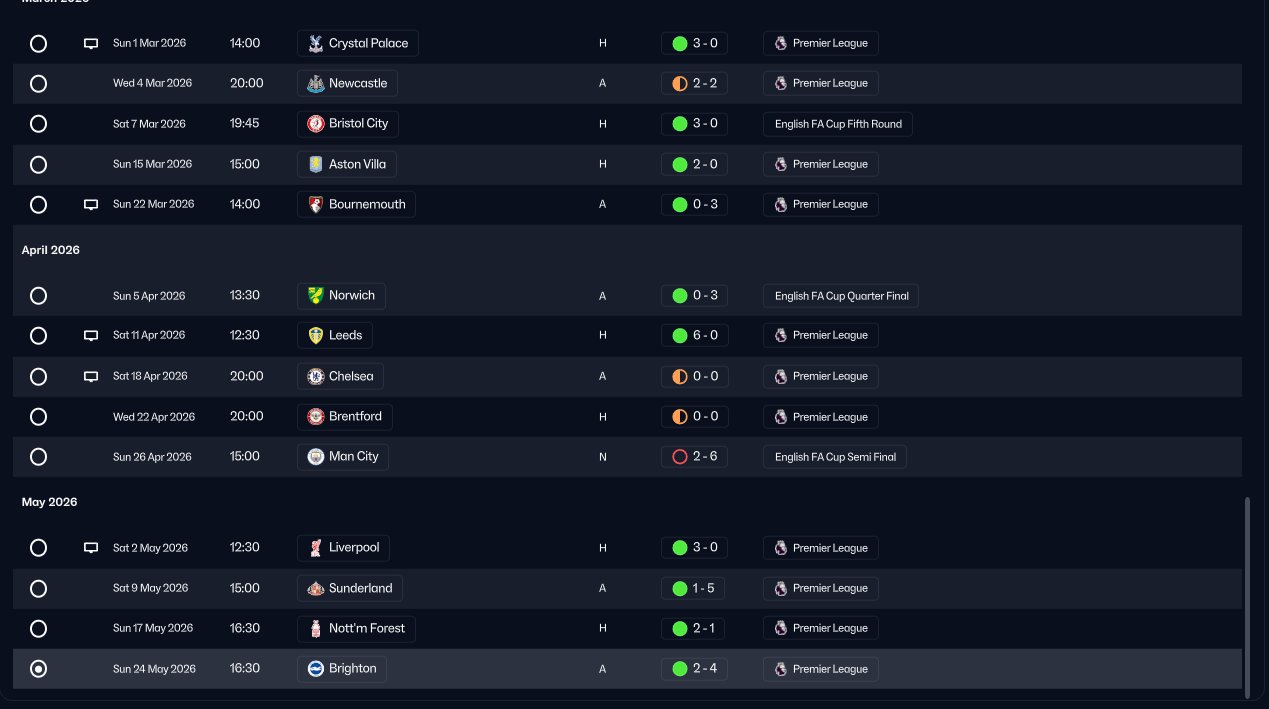
Task: Open the 2 - 2 Newcastle draw result
Action: (694, 83)
